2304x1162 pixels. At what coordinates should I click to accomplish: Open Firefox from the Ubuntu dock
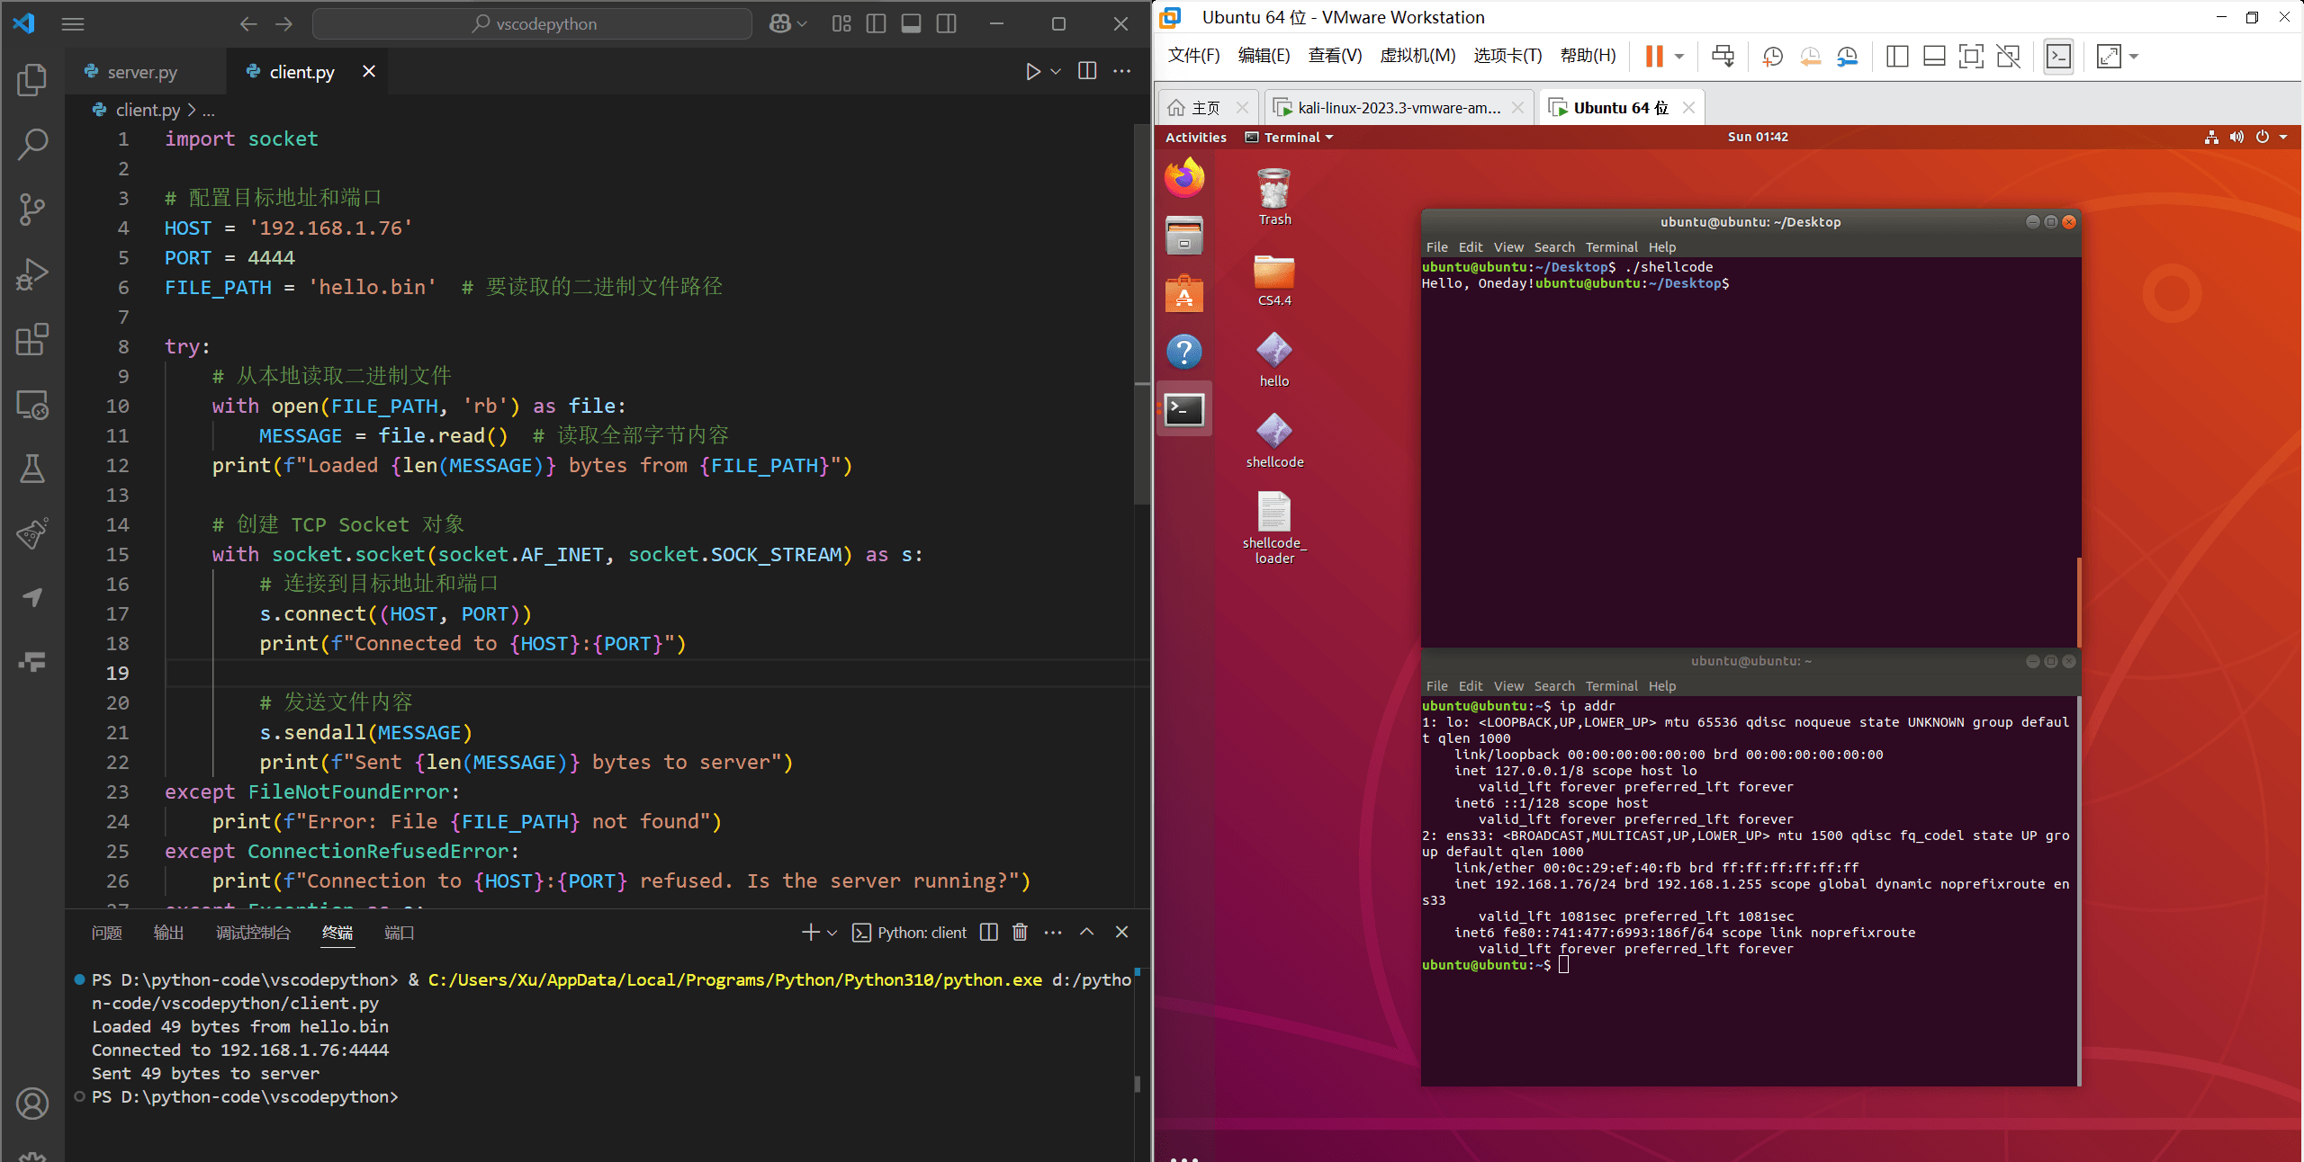[x=1185, y=178]
